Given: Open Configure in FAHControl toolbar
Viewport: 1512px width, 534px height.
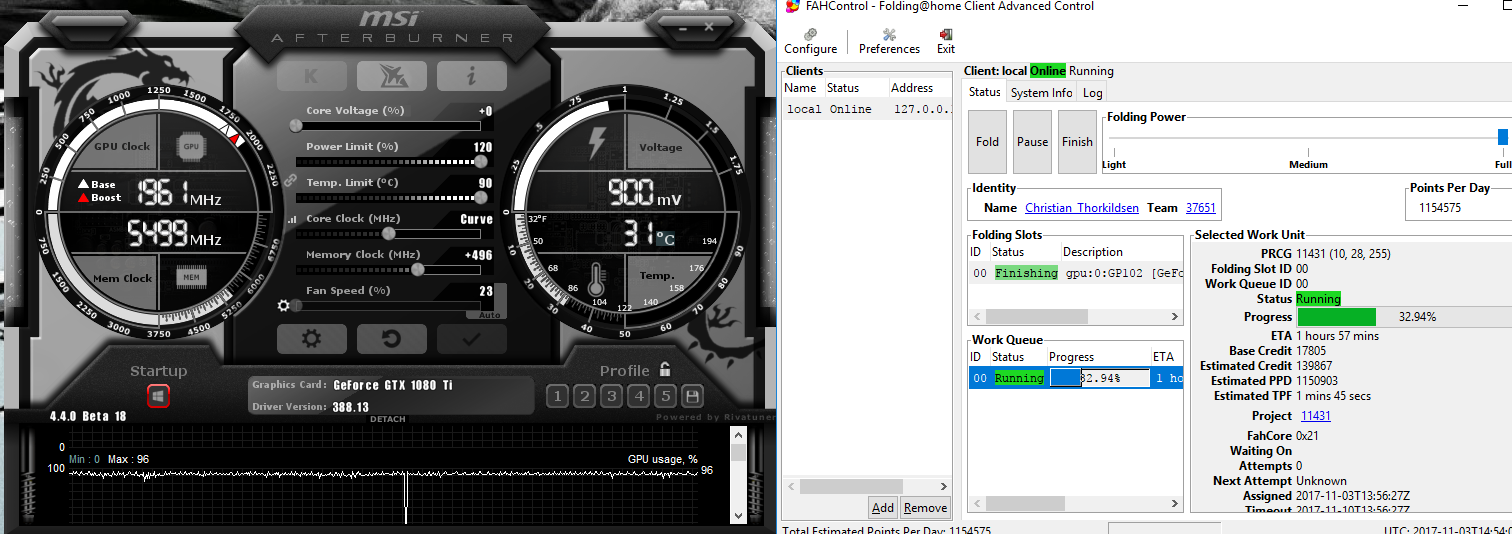Looking at the screenshot, I should click(810, 41).
